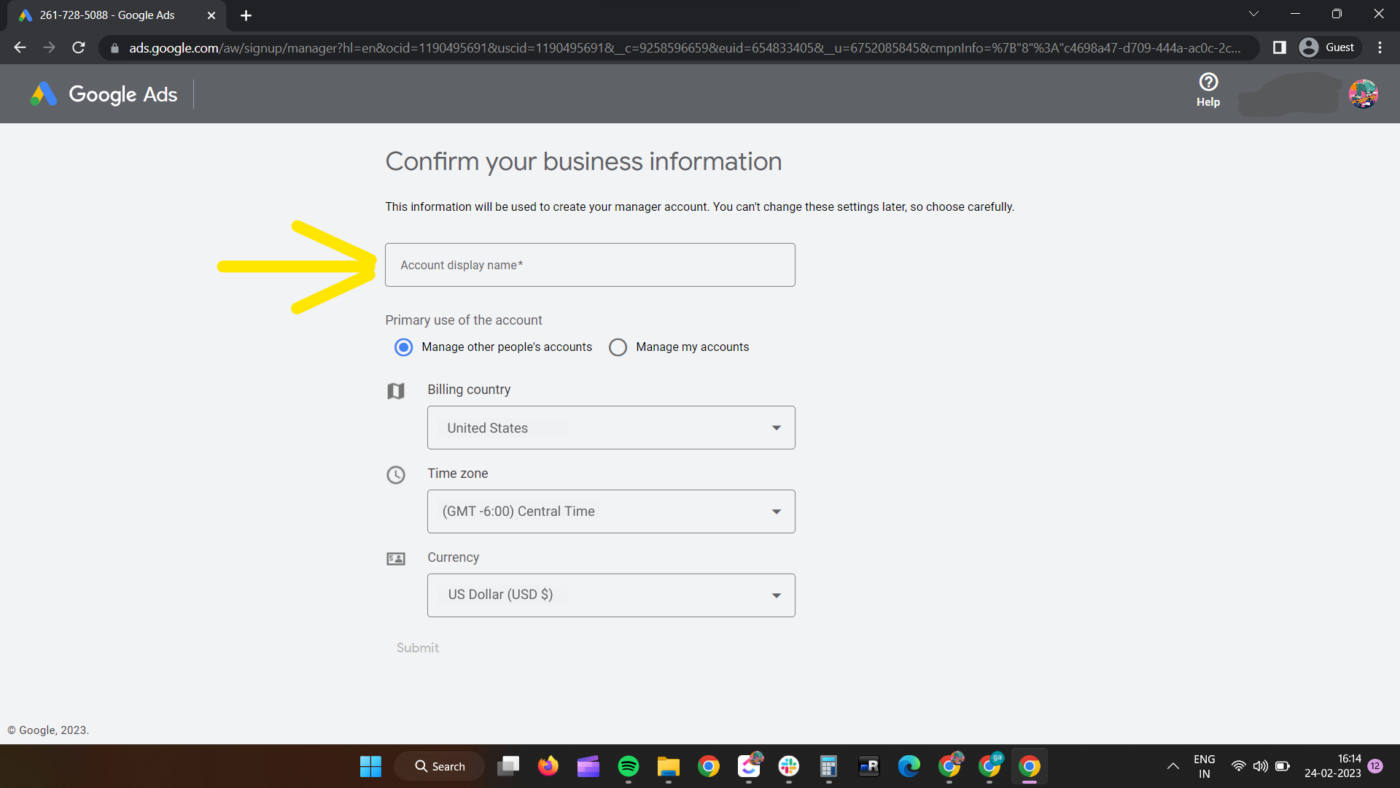Switch to the Google Ads browser tab
This screenshot has height=788, width=1400.
tap(110, 15)
